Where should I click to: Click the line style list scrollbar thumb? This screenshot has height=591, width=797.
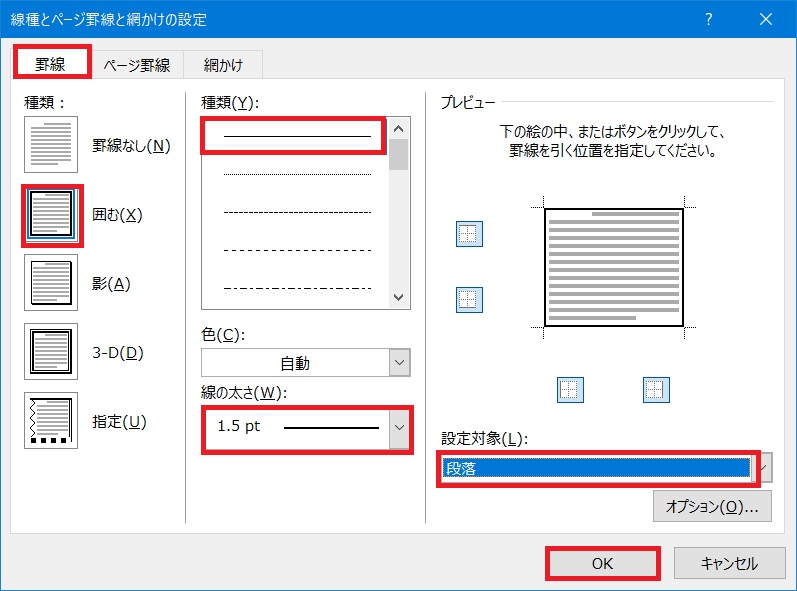pyautogui.click(x=399, y=154)
